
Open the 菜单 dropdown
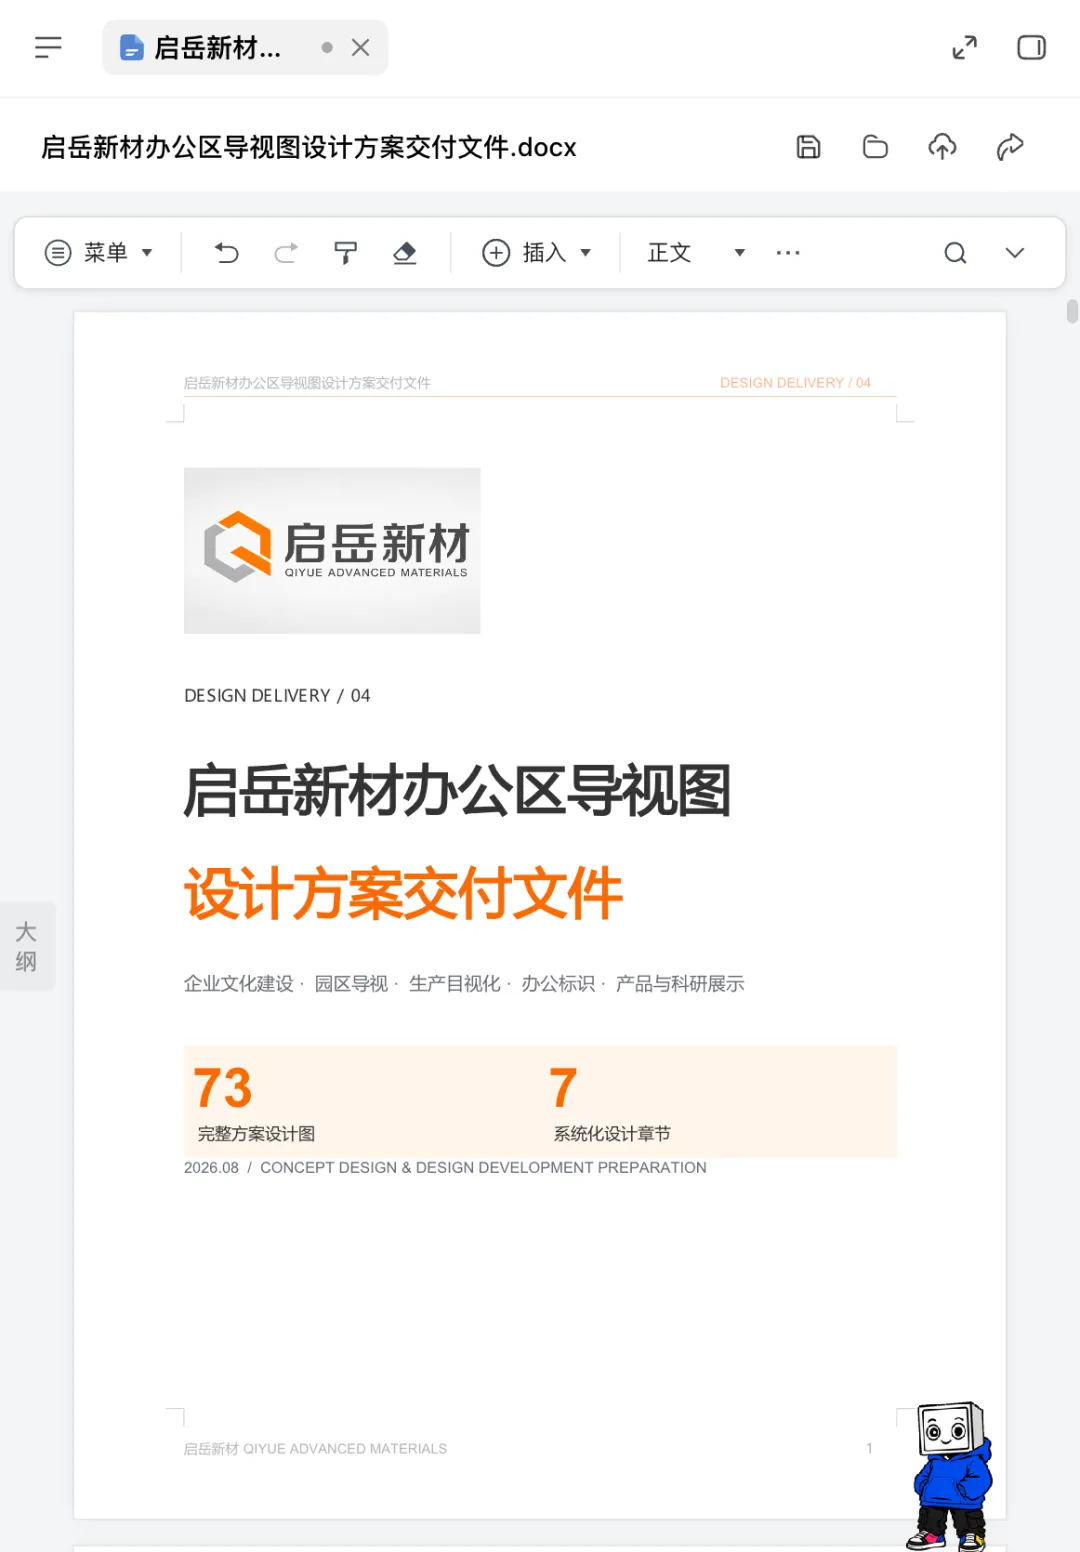click(99, 253)
